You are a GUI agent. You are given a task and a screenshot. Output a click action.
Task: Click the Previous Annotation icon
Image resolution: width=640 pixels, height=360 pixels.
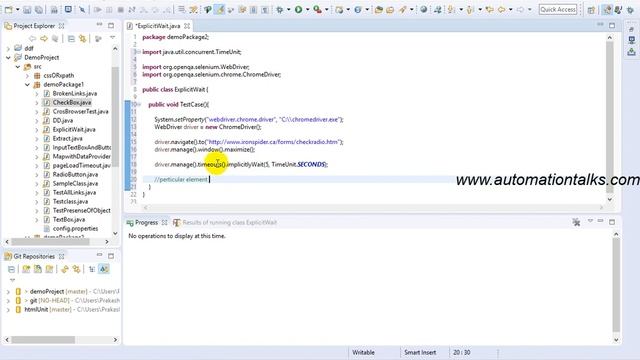tap(469, 9)
